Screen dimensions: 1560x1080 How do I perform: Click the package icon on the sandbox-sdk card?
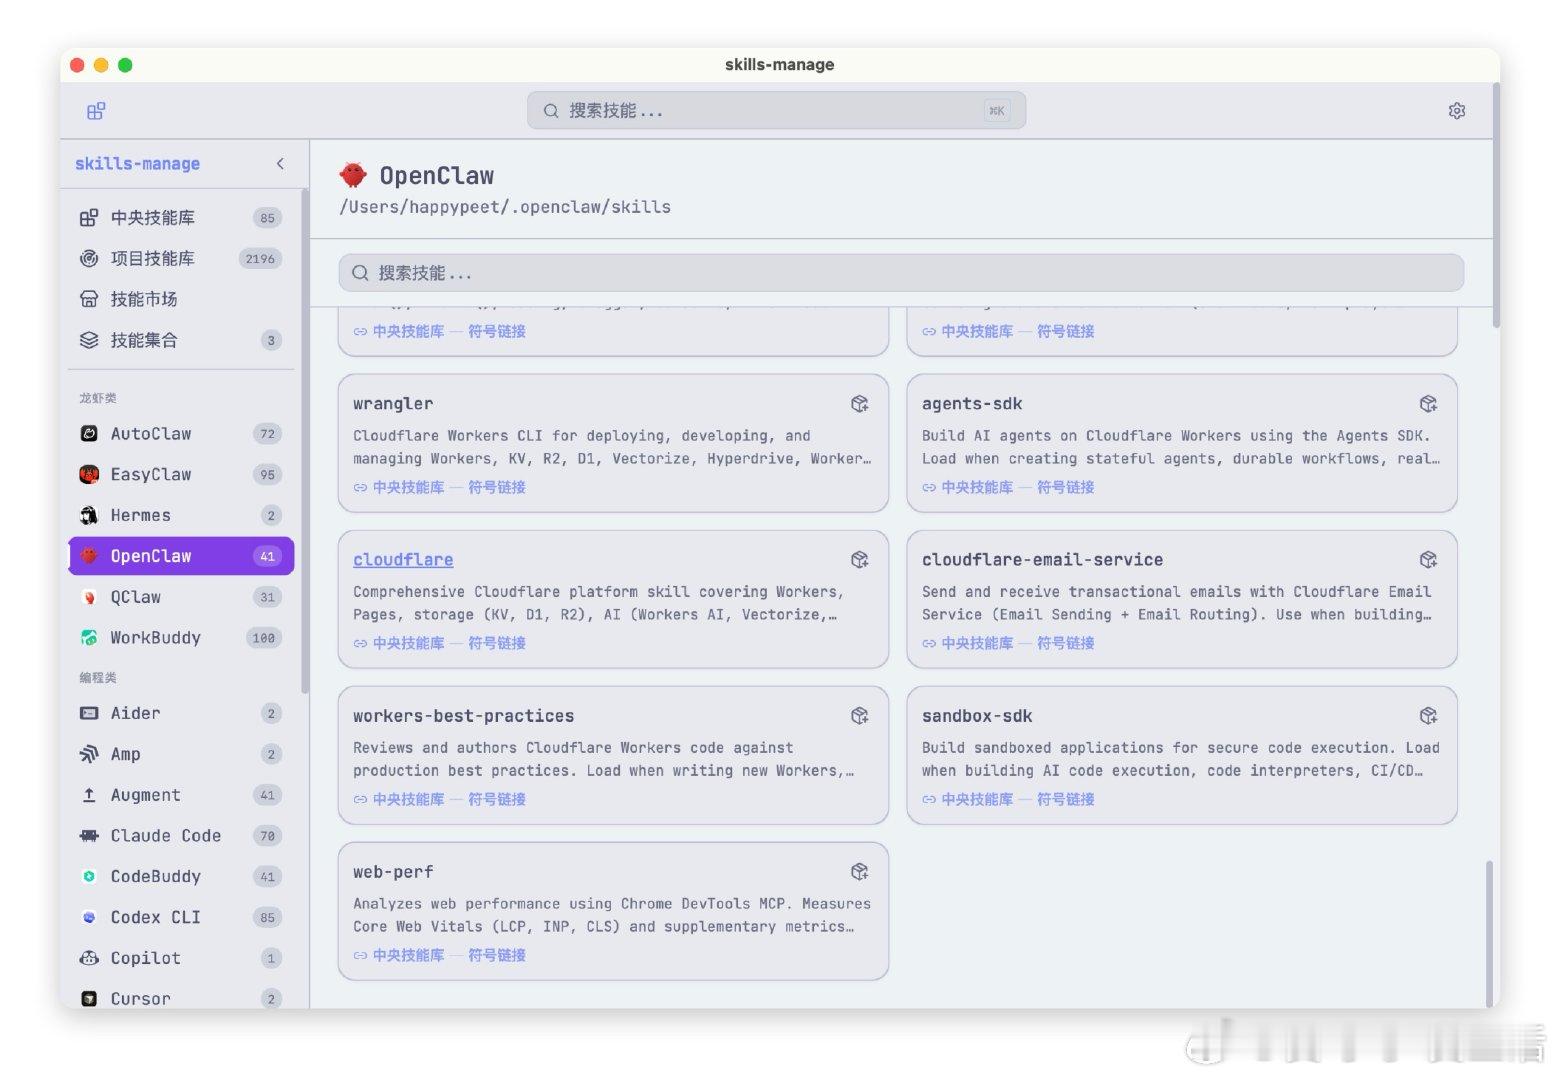pos(1428,716)
